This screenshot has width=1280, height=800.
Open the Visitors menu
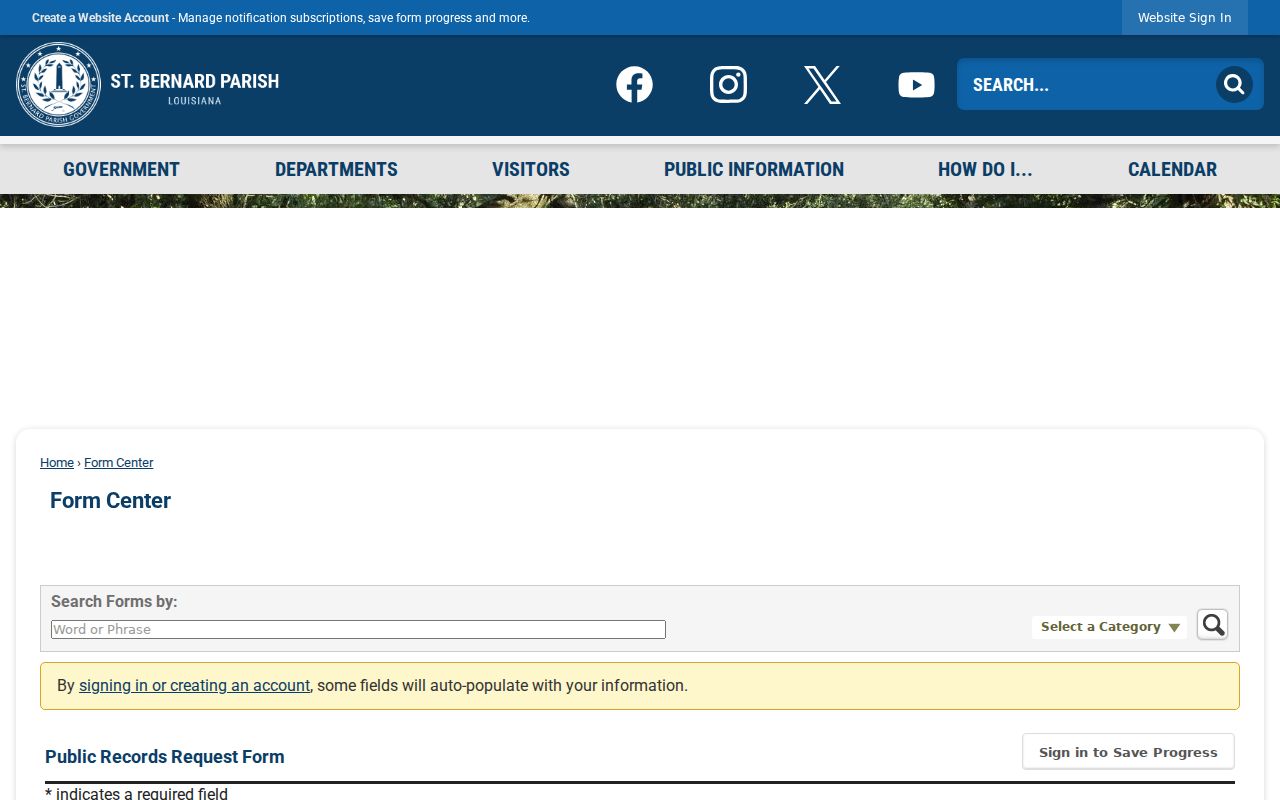[531, 169]
